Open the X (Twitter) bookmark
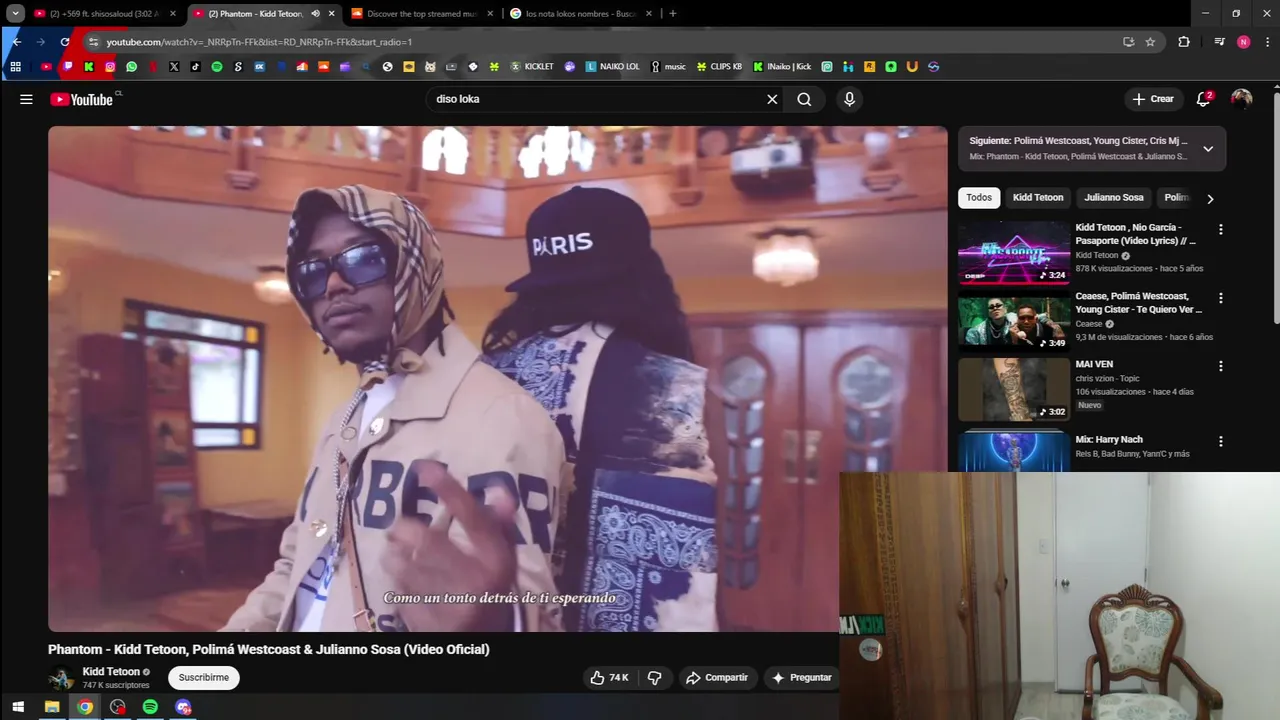The height and width of the screenshot is (720, 1280). pos(174,67)
